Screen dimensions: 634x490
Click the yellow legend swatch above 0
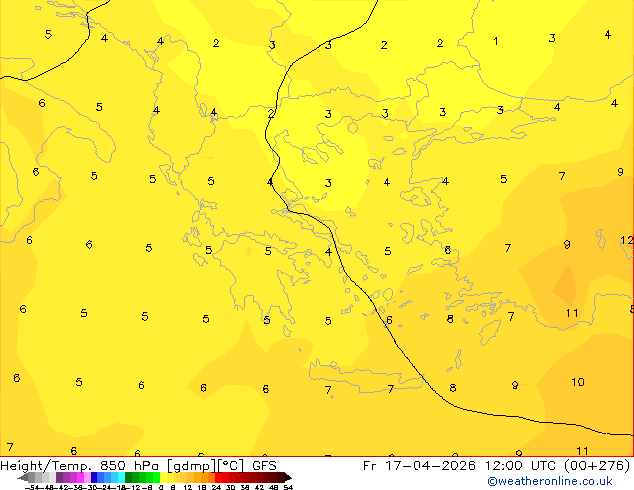coord(163,477)
